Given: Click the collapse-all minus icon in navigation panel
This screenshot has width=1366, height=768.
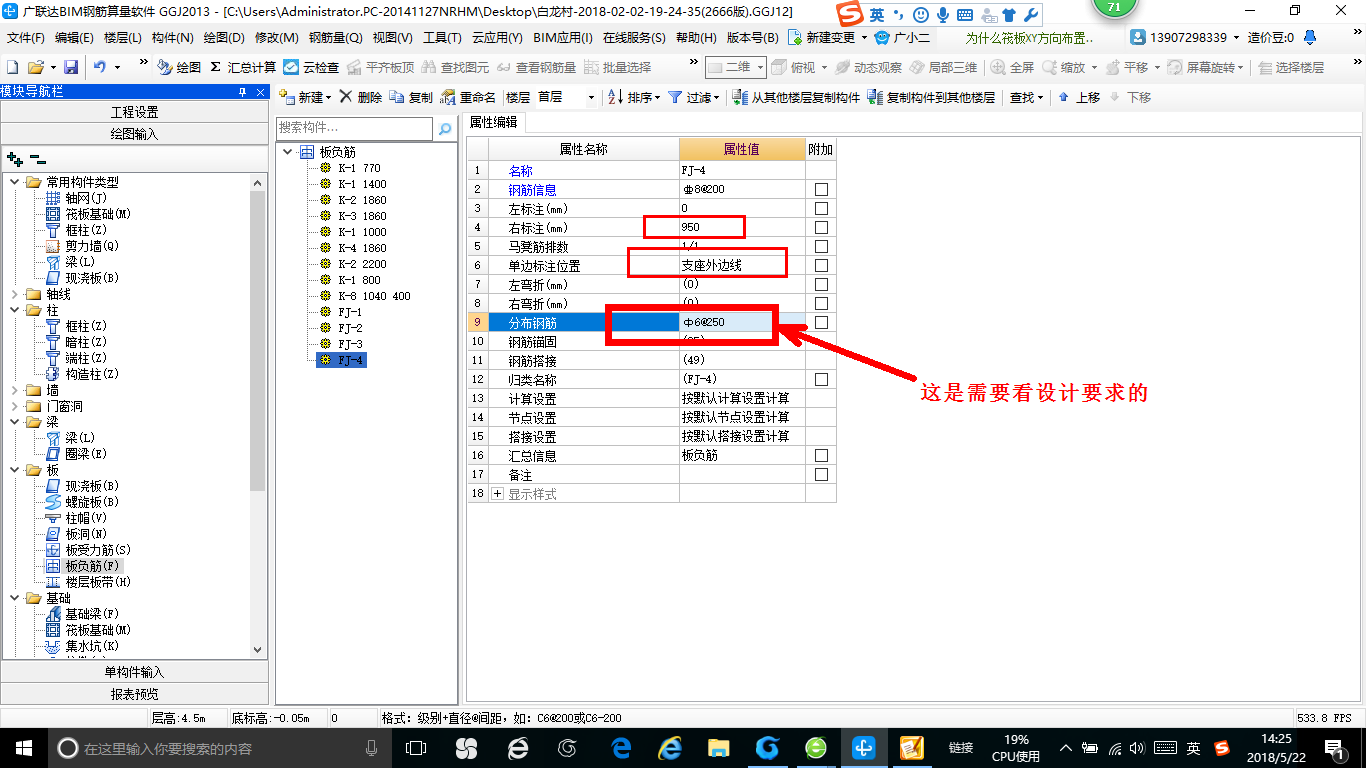Looking at the screenshot, I should [x=38, y=159].
